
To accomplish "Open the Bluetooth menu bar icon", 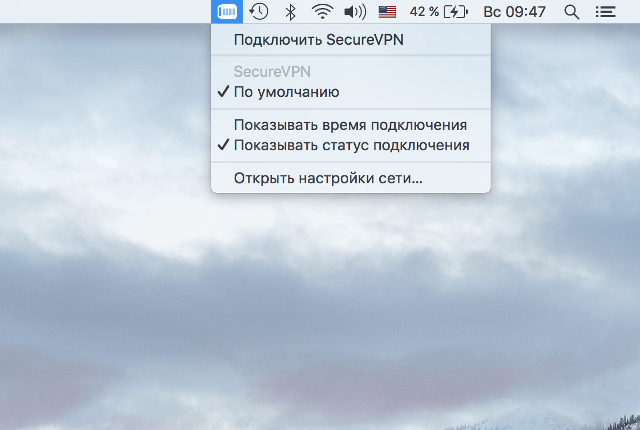I will pos(290,12).
